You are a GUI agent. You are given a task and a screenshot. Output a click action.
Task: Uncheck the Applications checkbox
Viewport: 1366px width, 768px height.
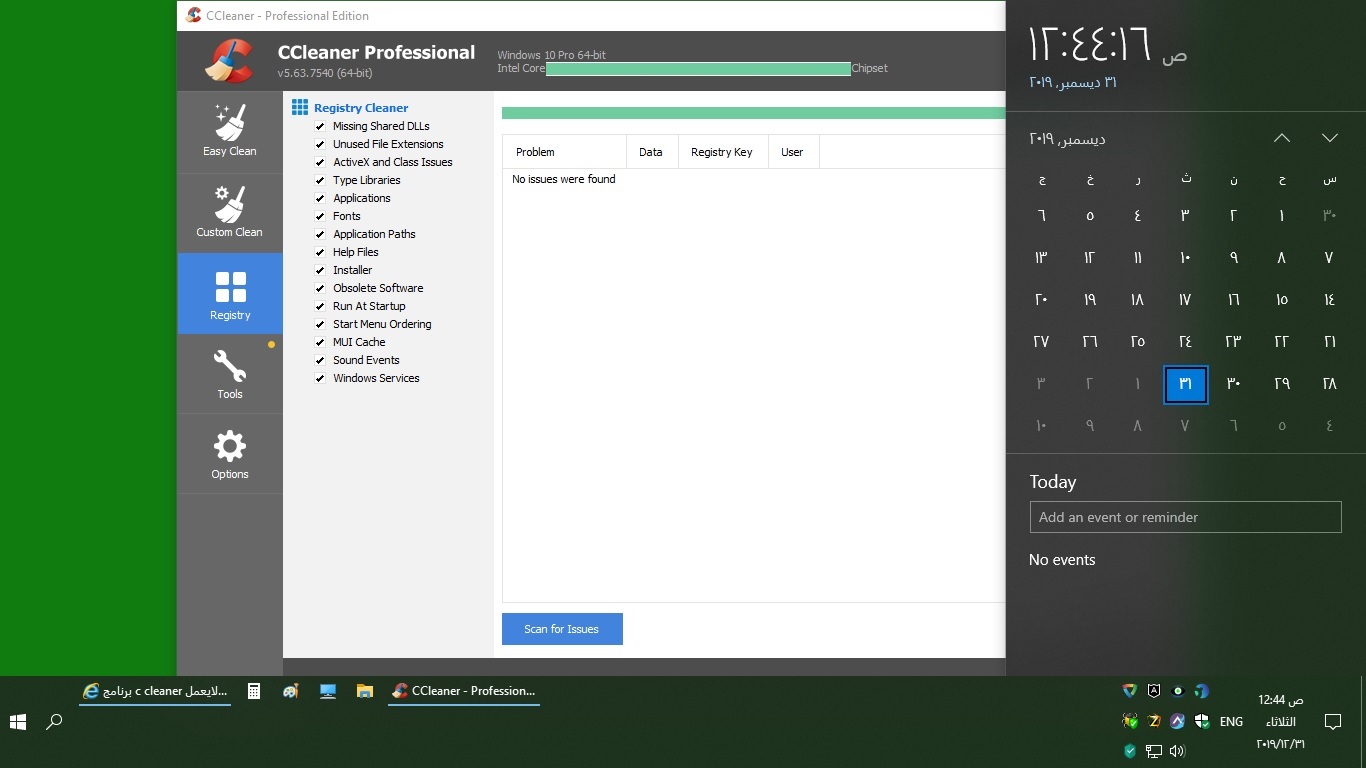[x=320, y=198]
